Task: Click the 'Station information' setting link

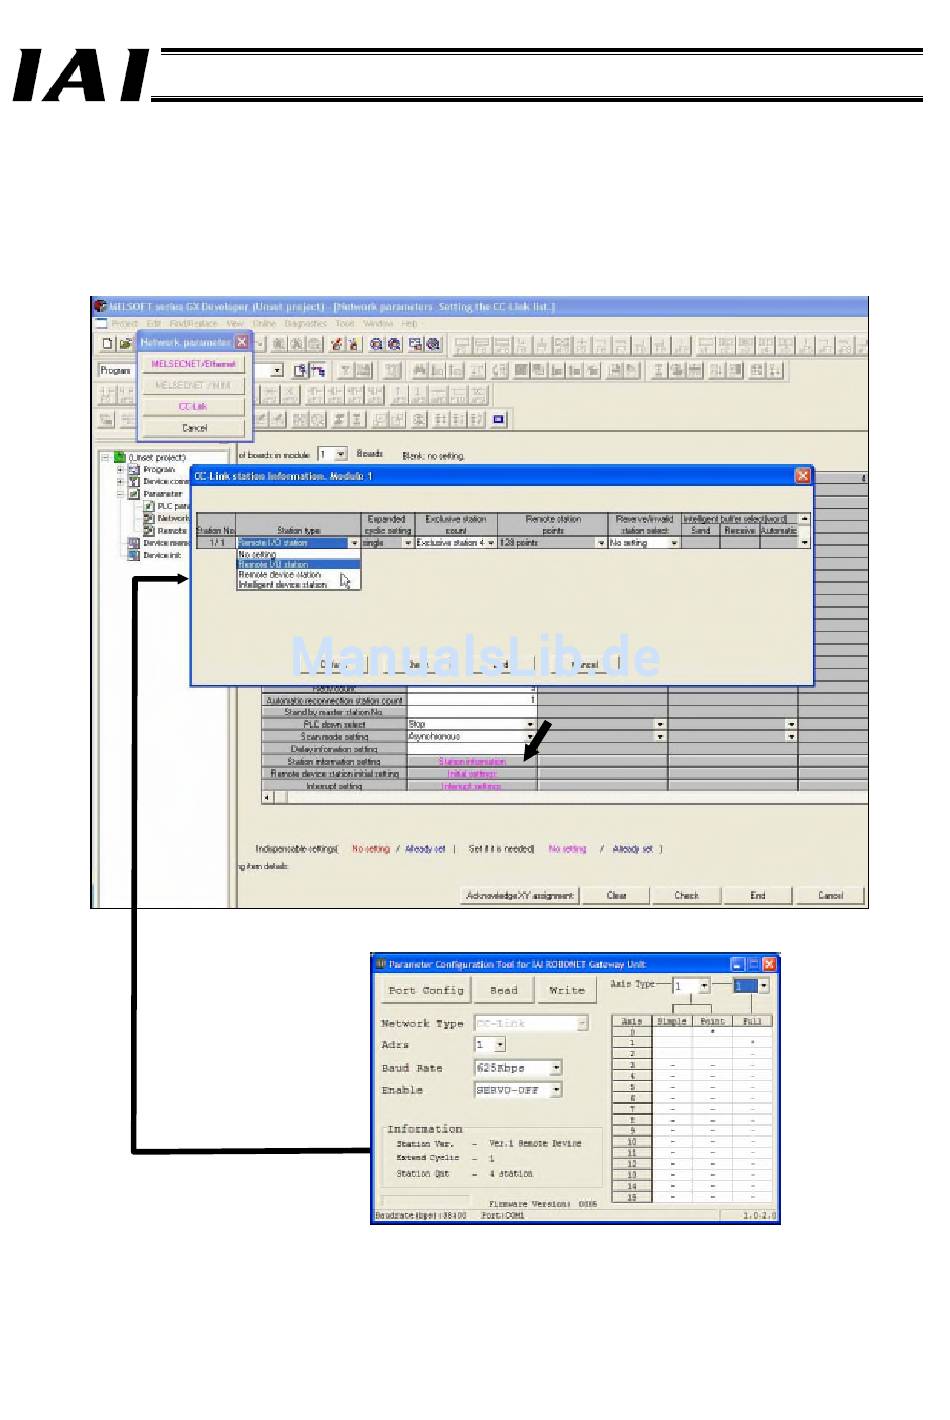Action: coord(472,762)
